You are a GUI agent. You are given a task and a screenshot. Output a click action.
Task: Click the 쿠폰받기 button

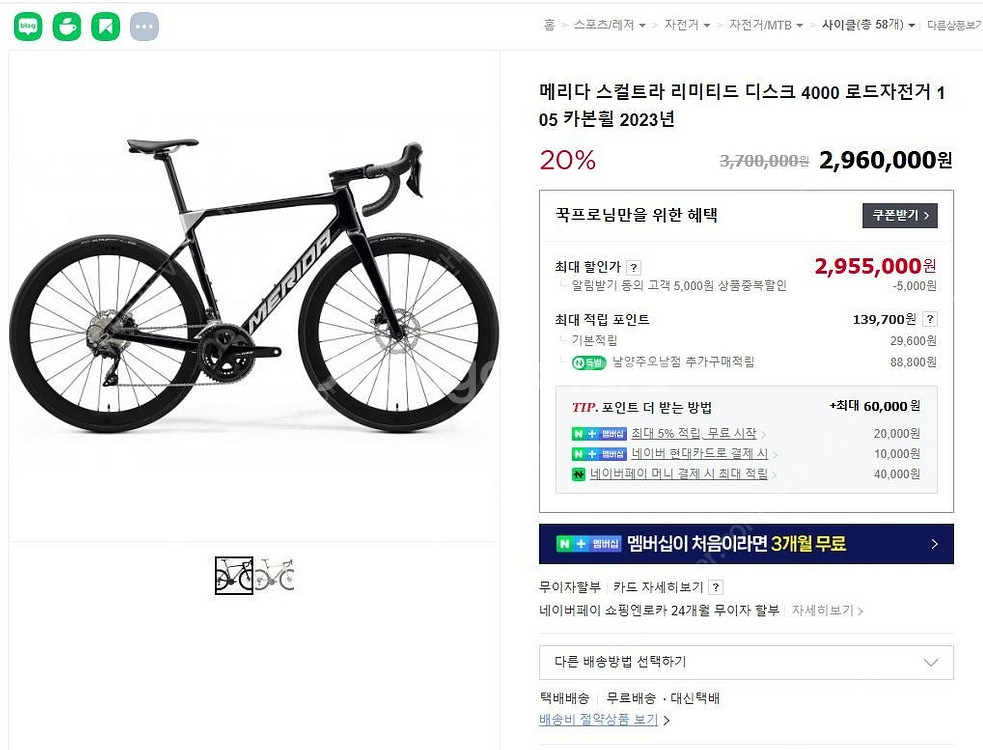click(900, 216)
